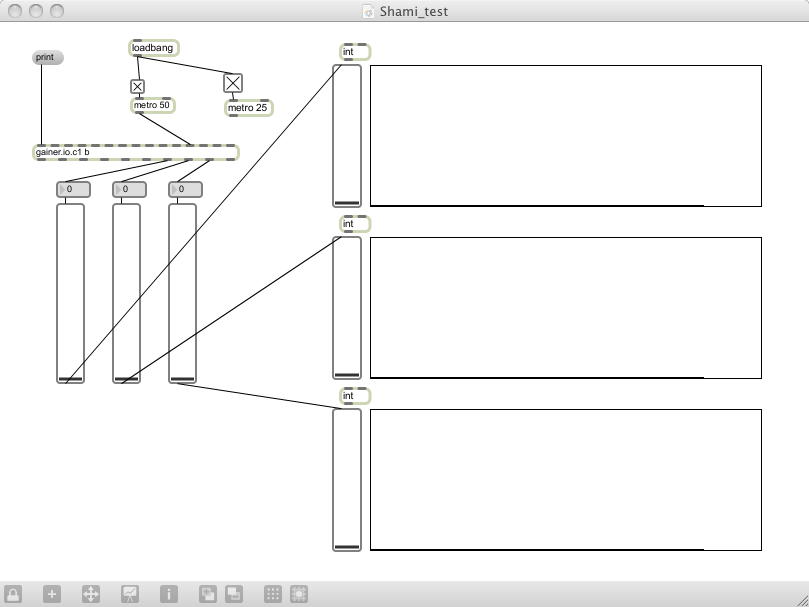Select the metro 50 object
This screenshot has width=809, height=607.
(x=152, y=105)
